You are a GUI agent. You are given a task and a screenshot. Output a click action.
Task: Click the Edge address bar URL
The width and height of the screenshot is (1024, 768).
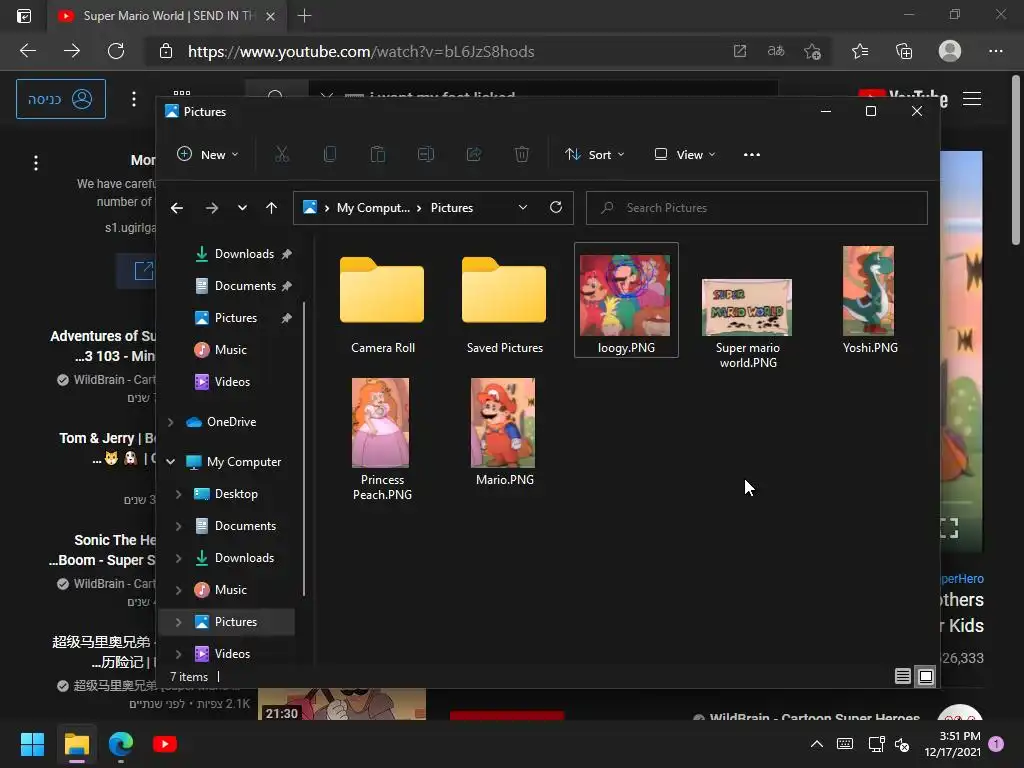pos(361,51)
